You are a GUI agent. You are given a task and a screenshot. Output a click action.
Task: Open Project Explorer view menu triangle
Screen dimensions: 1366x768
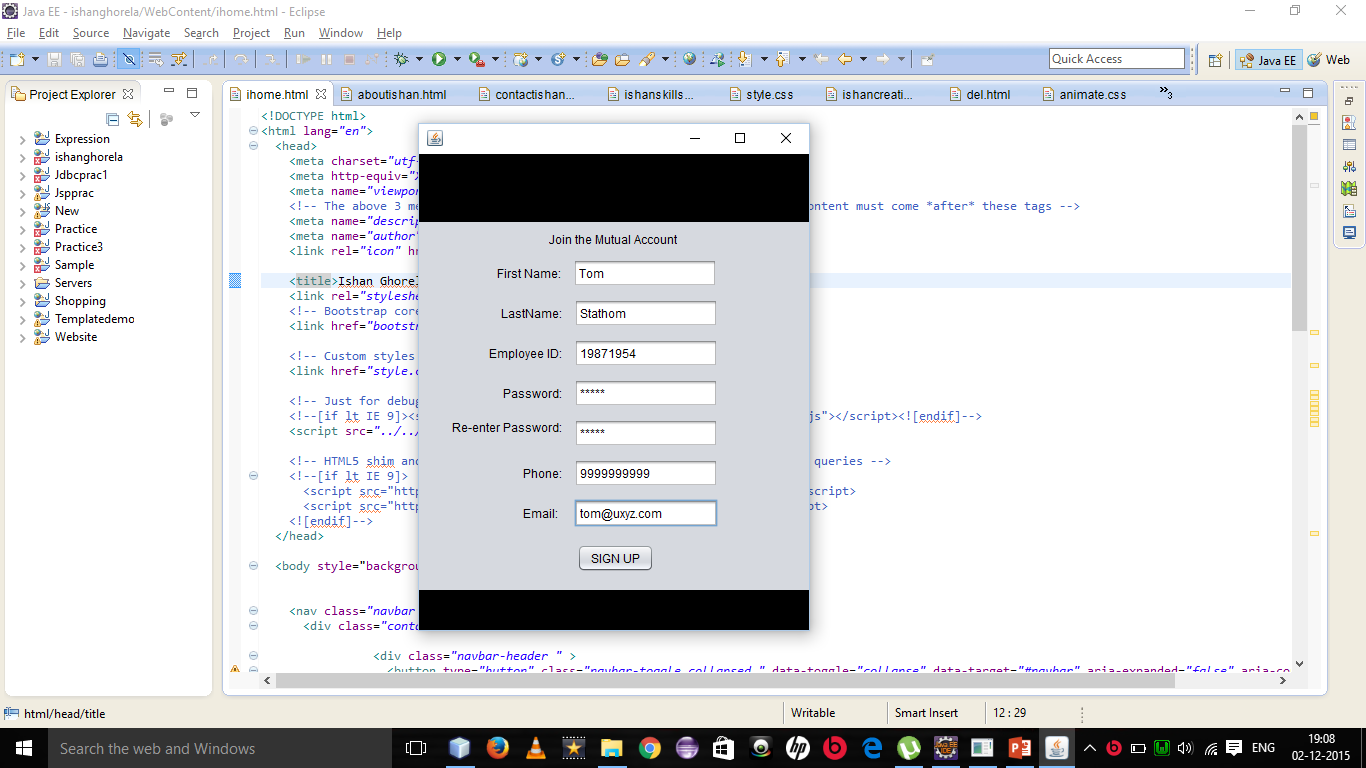point(195,115)
